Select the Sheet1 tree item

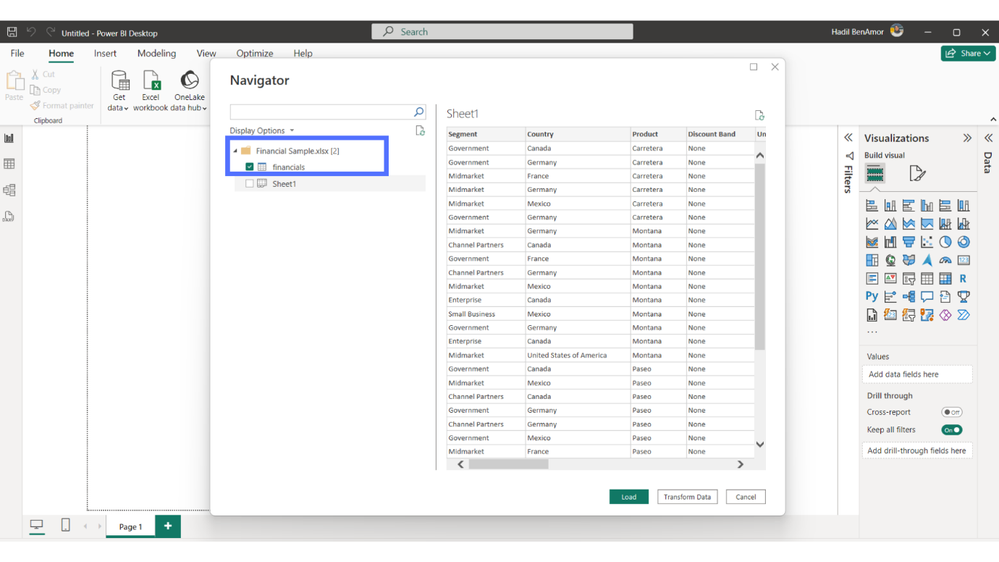(330, 184)
